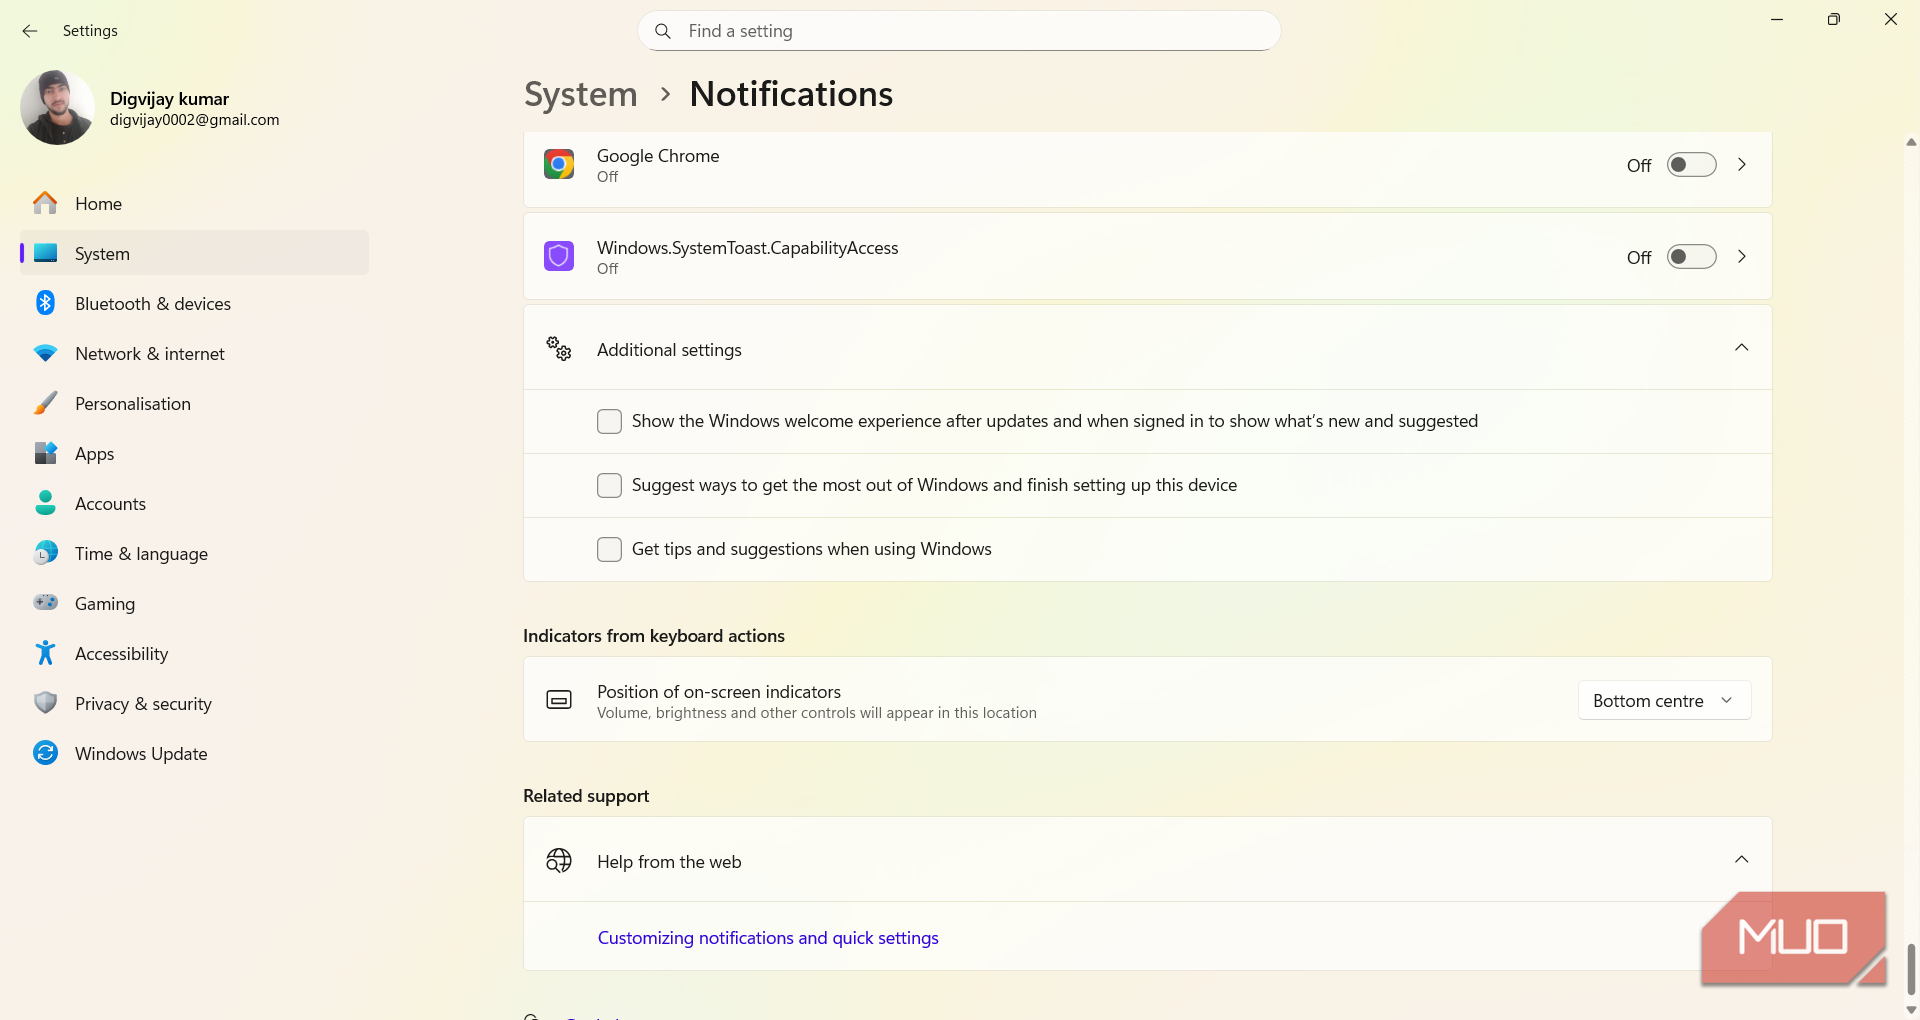
Task: Click the Find a setting search box
Action: (x=959, y=31)
